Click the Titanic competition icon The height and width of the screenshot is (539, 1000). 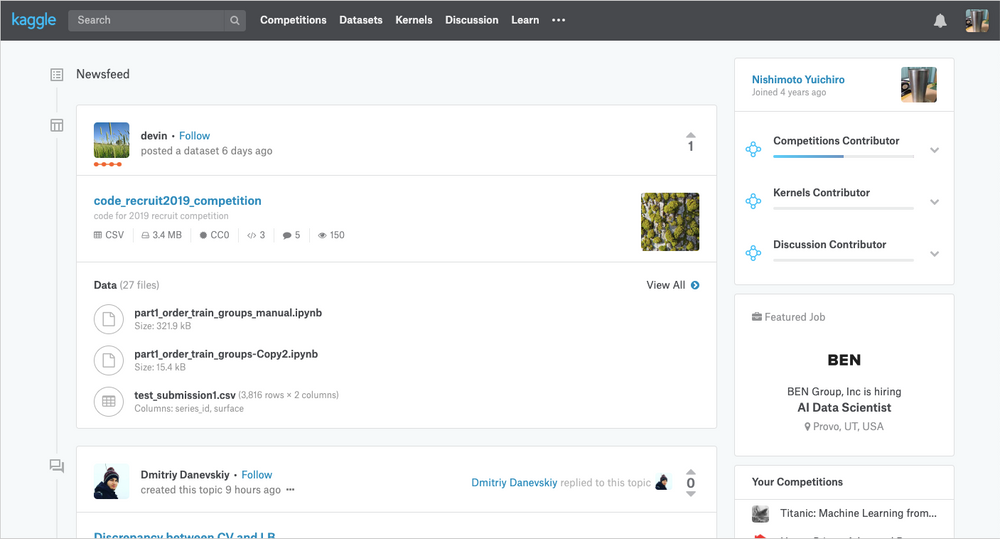pos(760,513)
